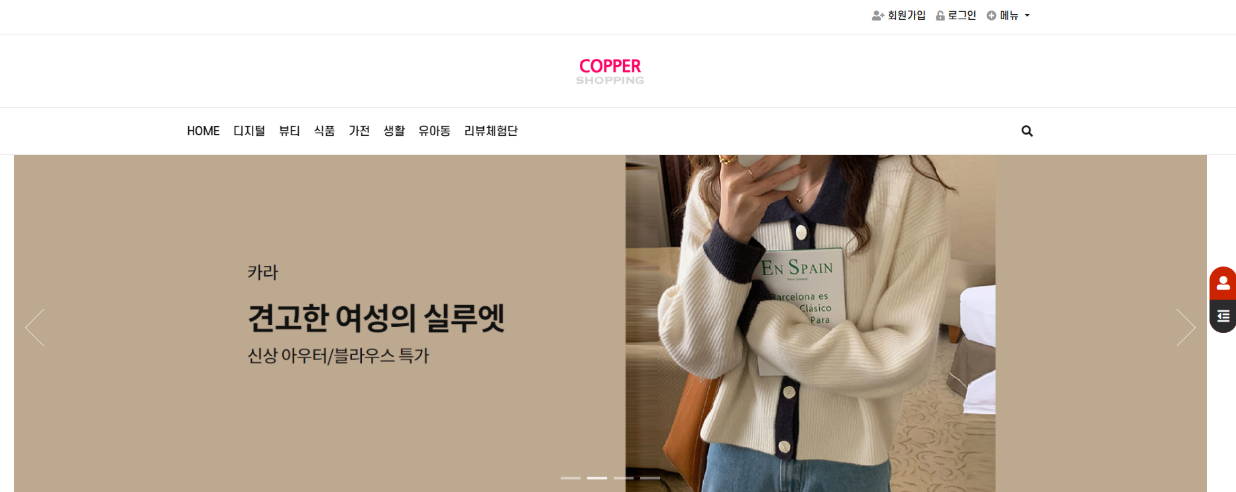Open the 리뷰체험단 menu item
This screenshot has height=492, width=1236.
[491, 131]
